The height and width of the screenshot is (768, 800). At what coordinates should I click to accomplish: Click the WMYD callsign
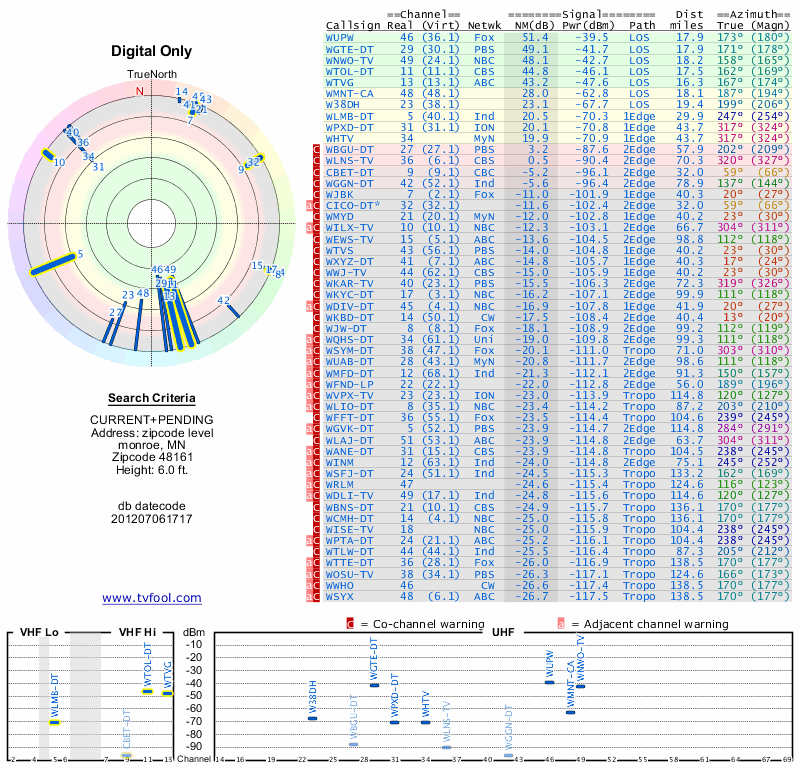(x=340, y=216)
